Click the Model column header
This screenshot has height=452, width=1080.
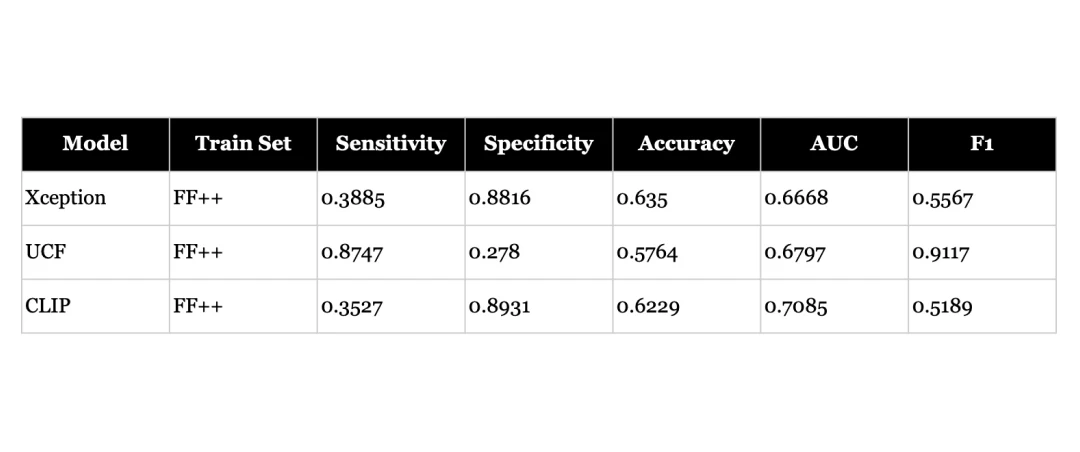[95, 144]
